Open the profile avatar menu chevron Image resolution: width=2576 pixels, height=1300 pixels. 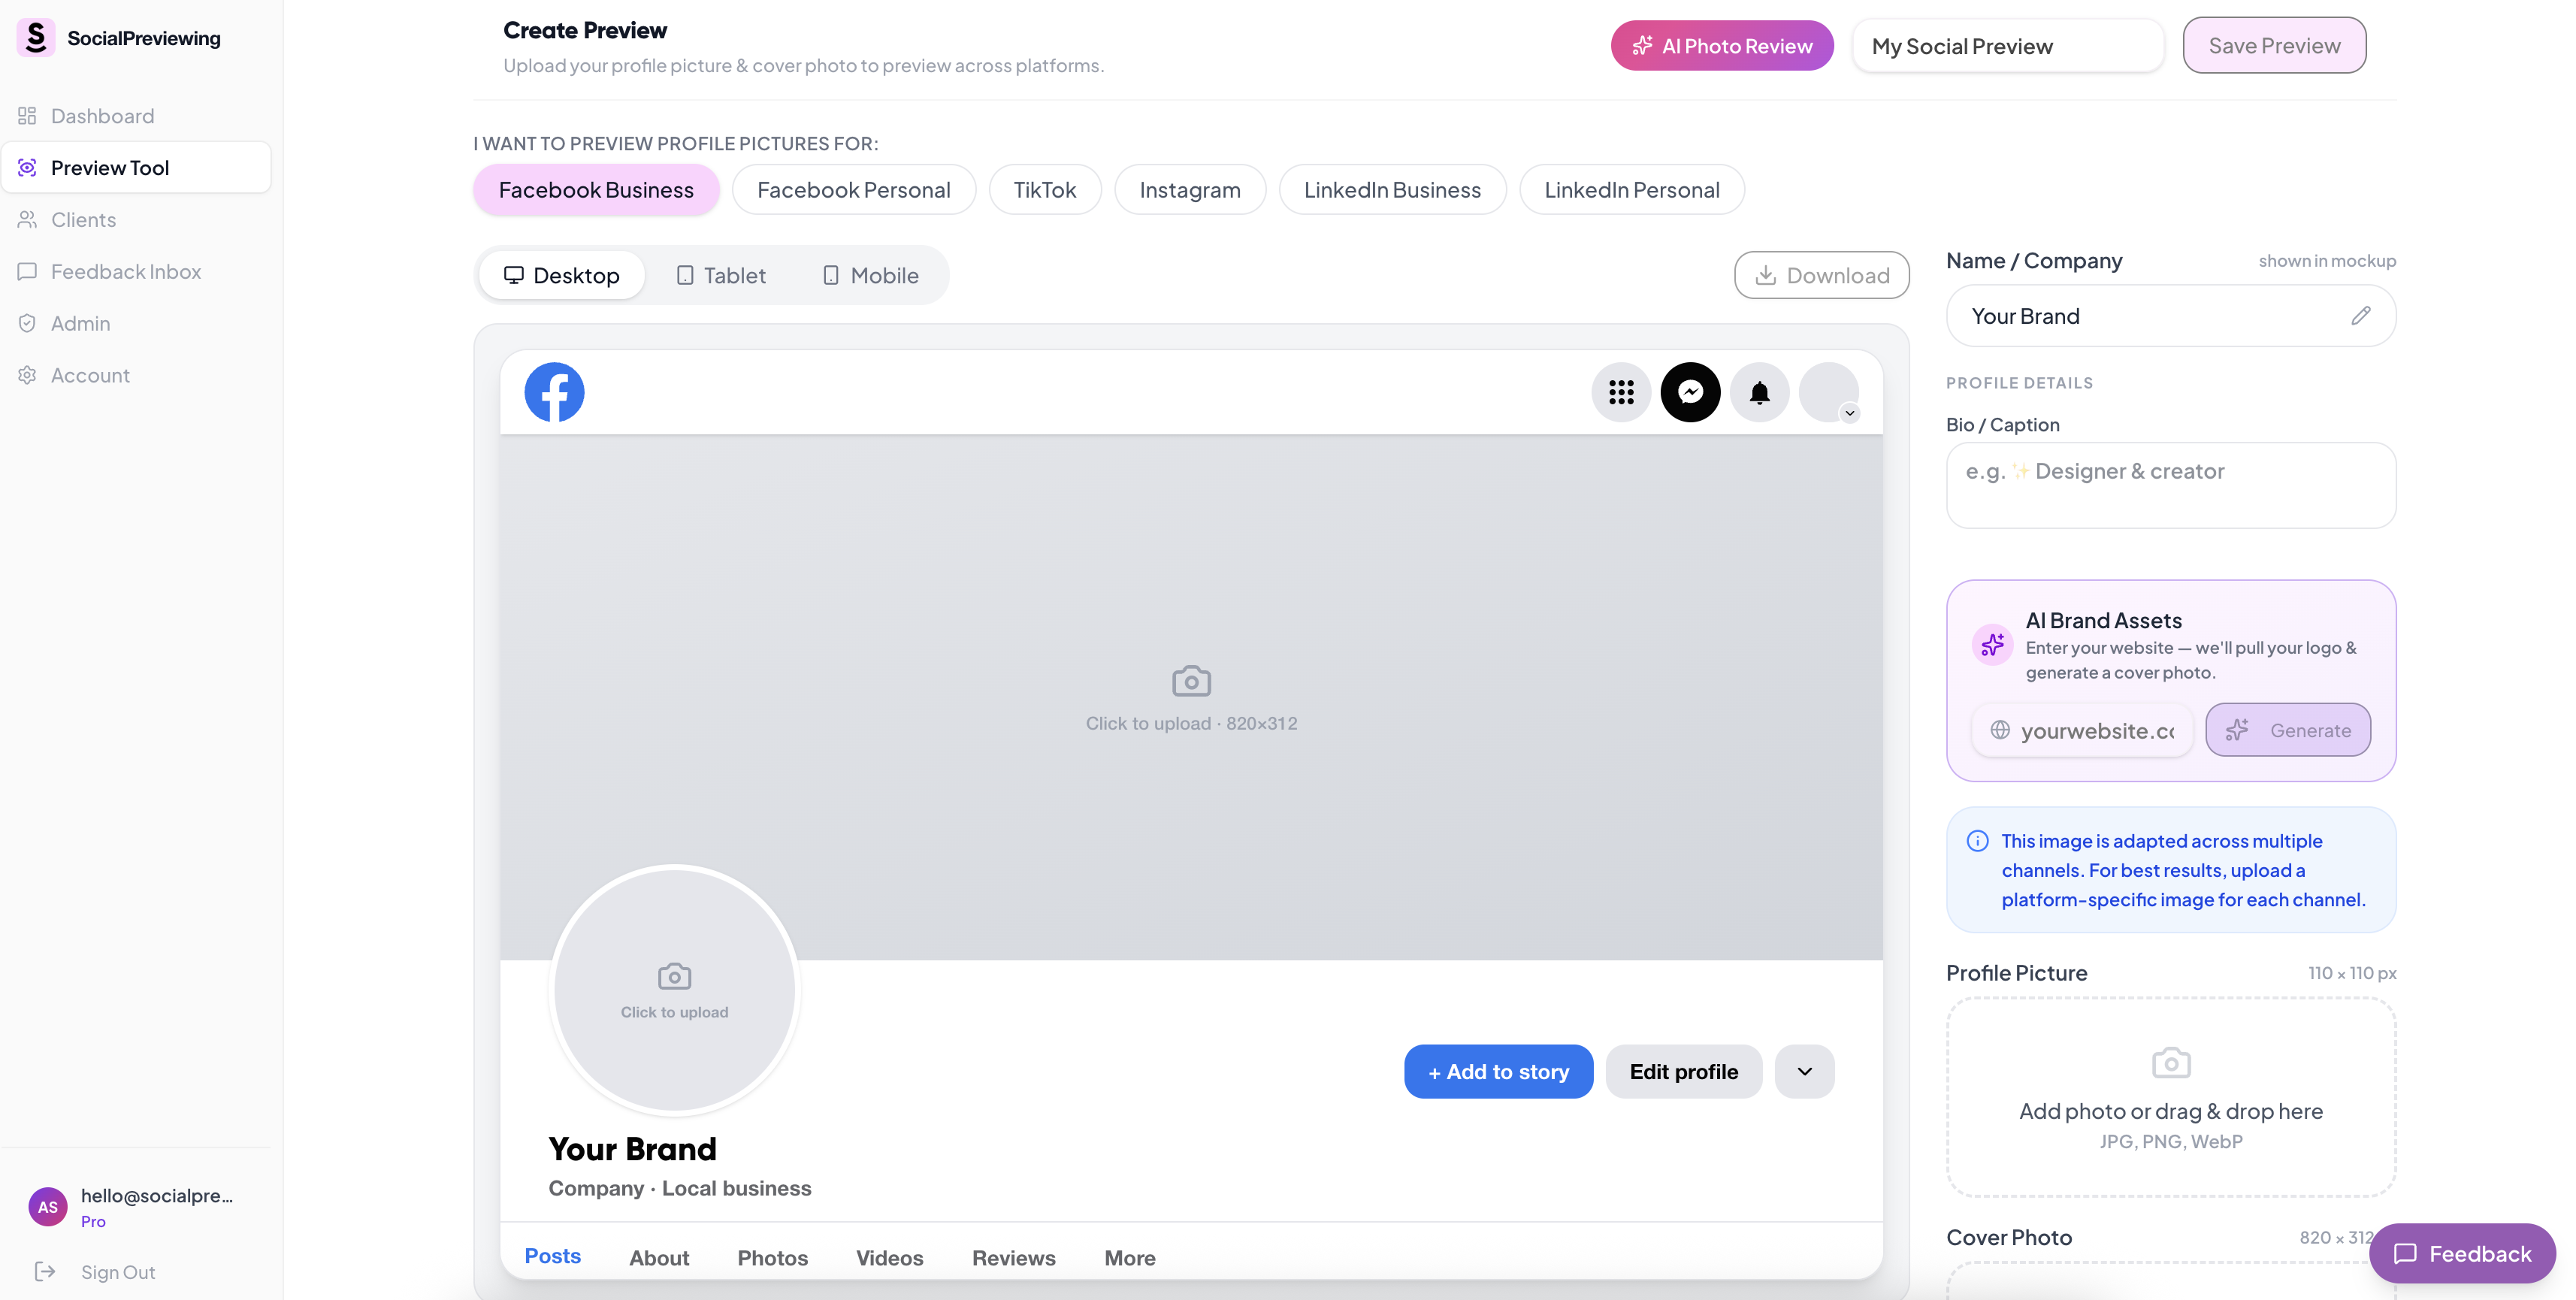(x=1849, y=413)
